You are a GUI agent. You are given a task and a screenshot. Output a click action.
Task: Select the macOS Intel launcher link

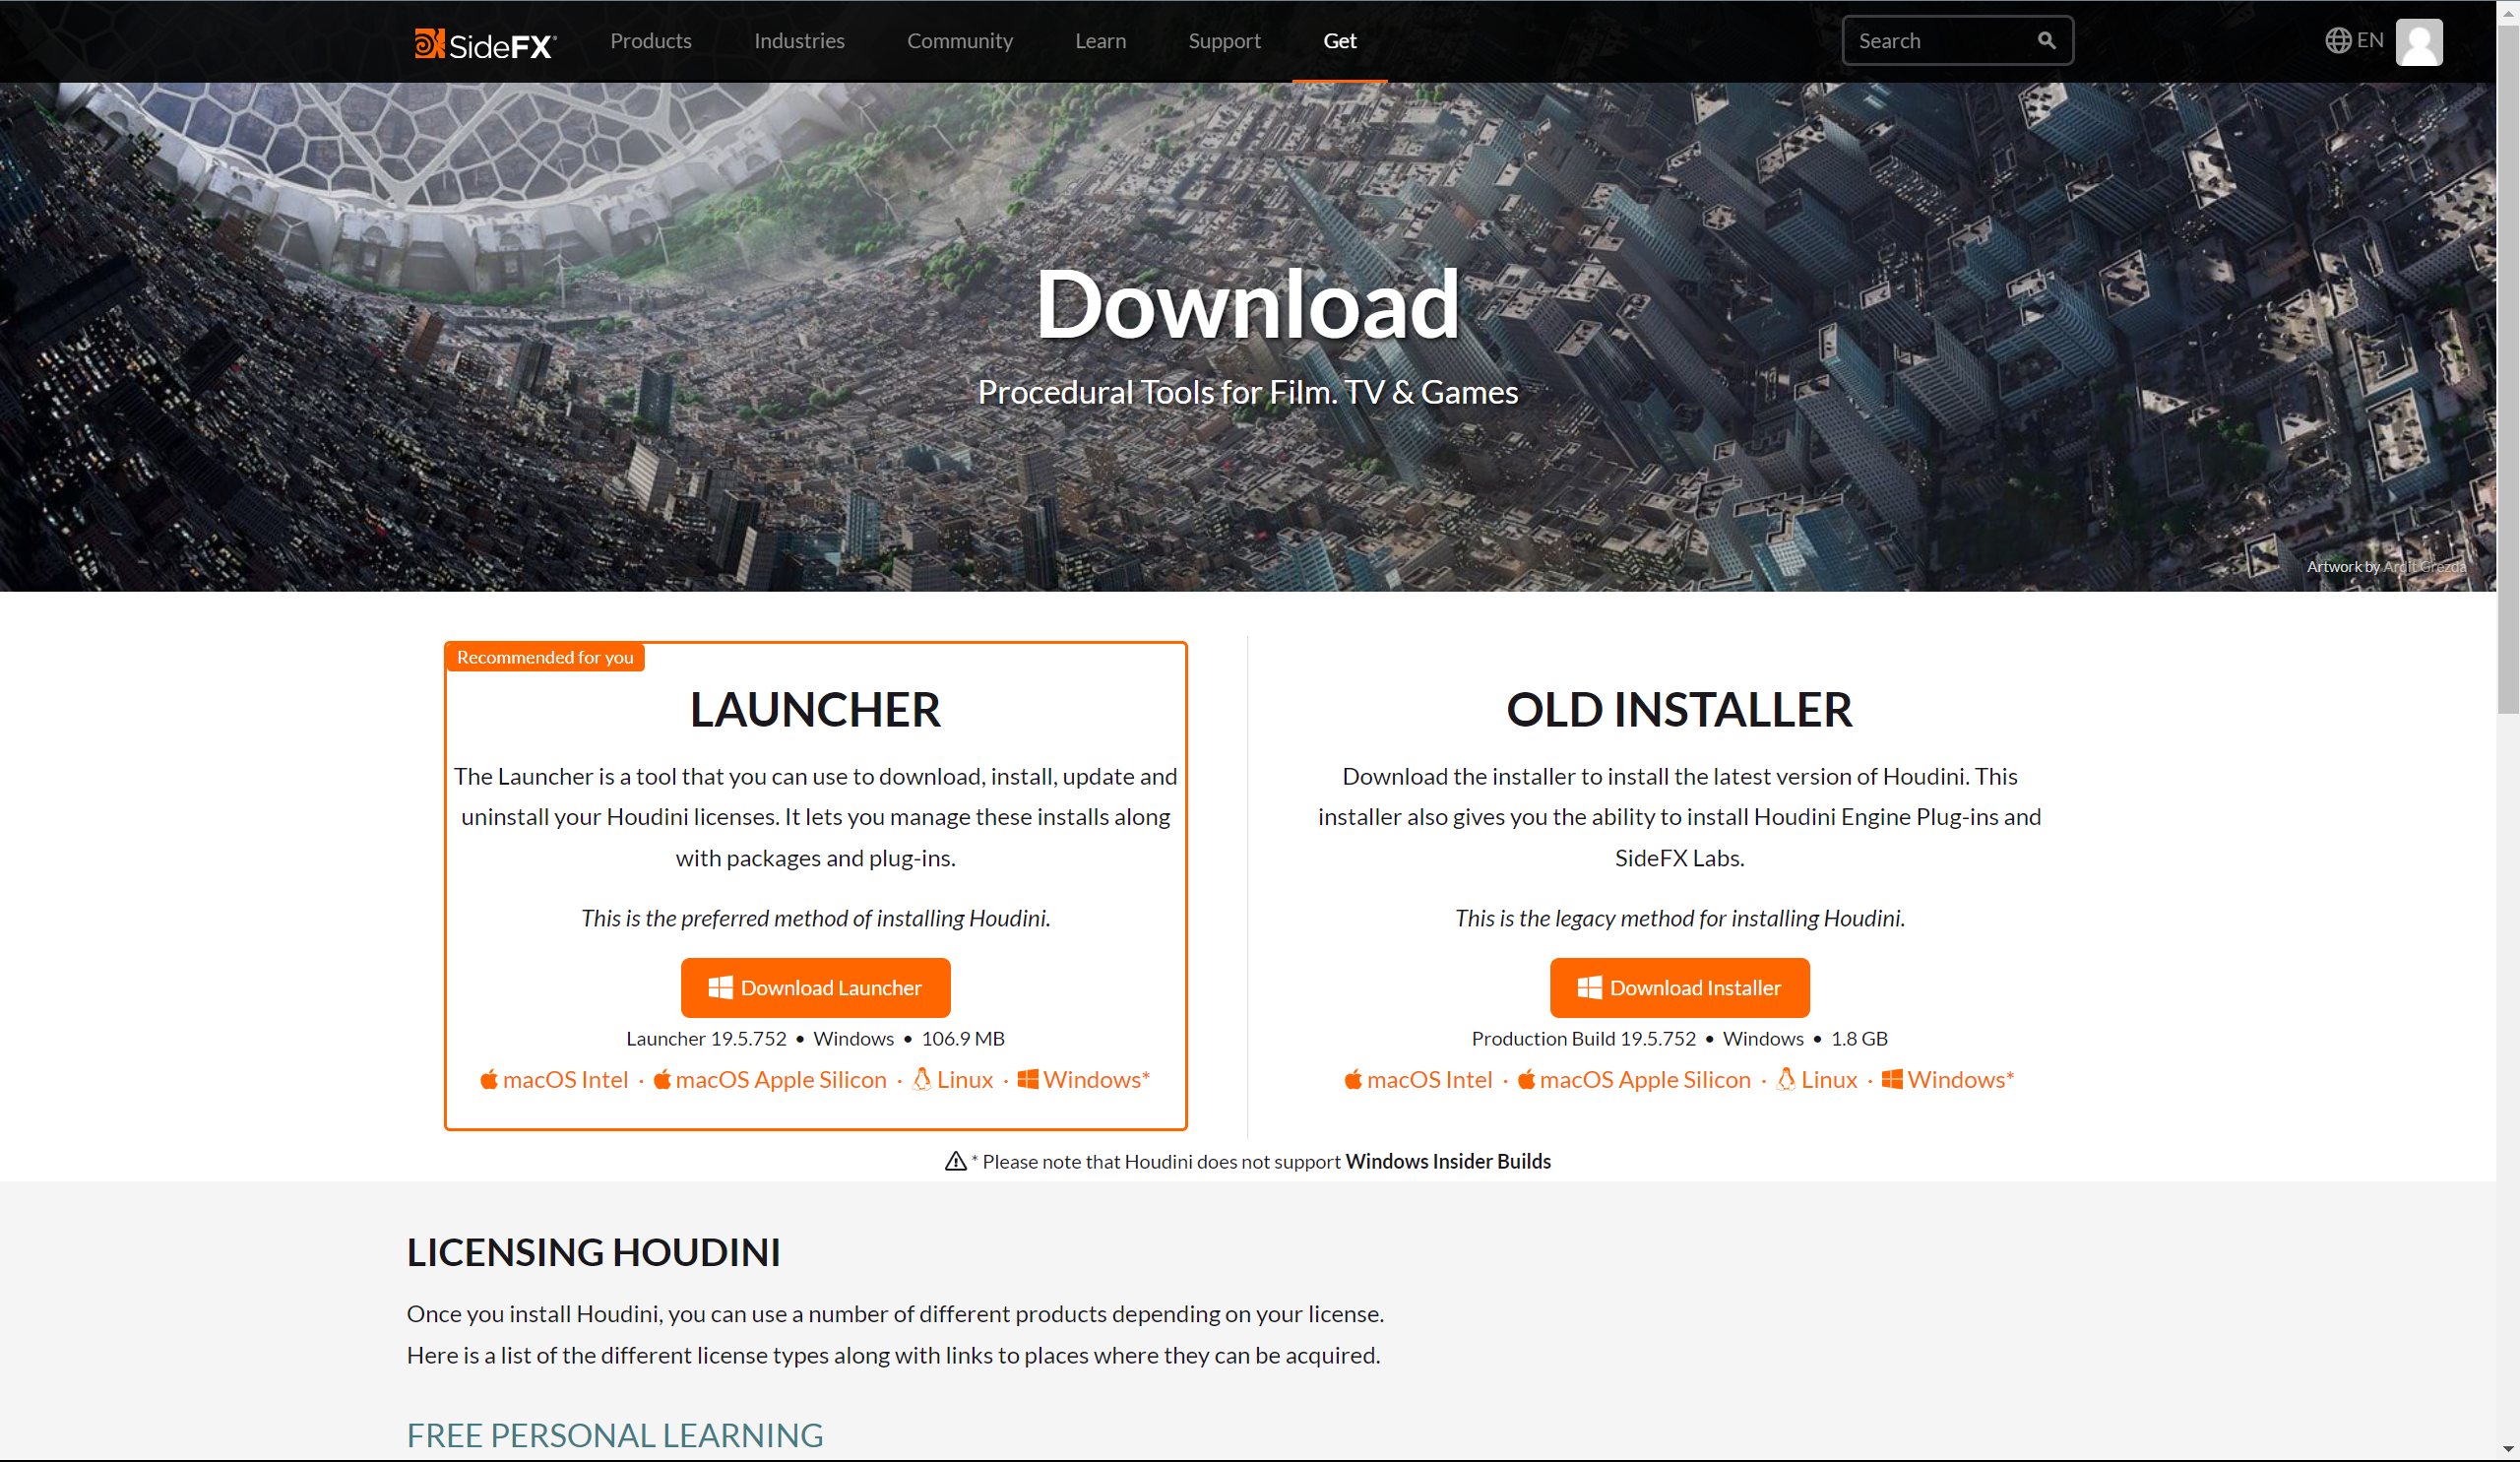point(554,1079)
